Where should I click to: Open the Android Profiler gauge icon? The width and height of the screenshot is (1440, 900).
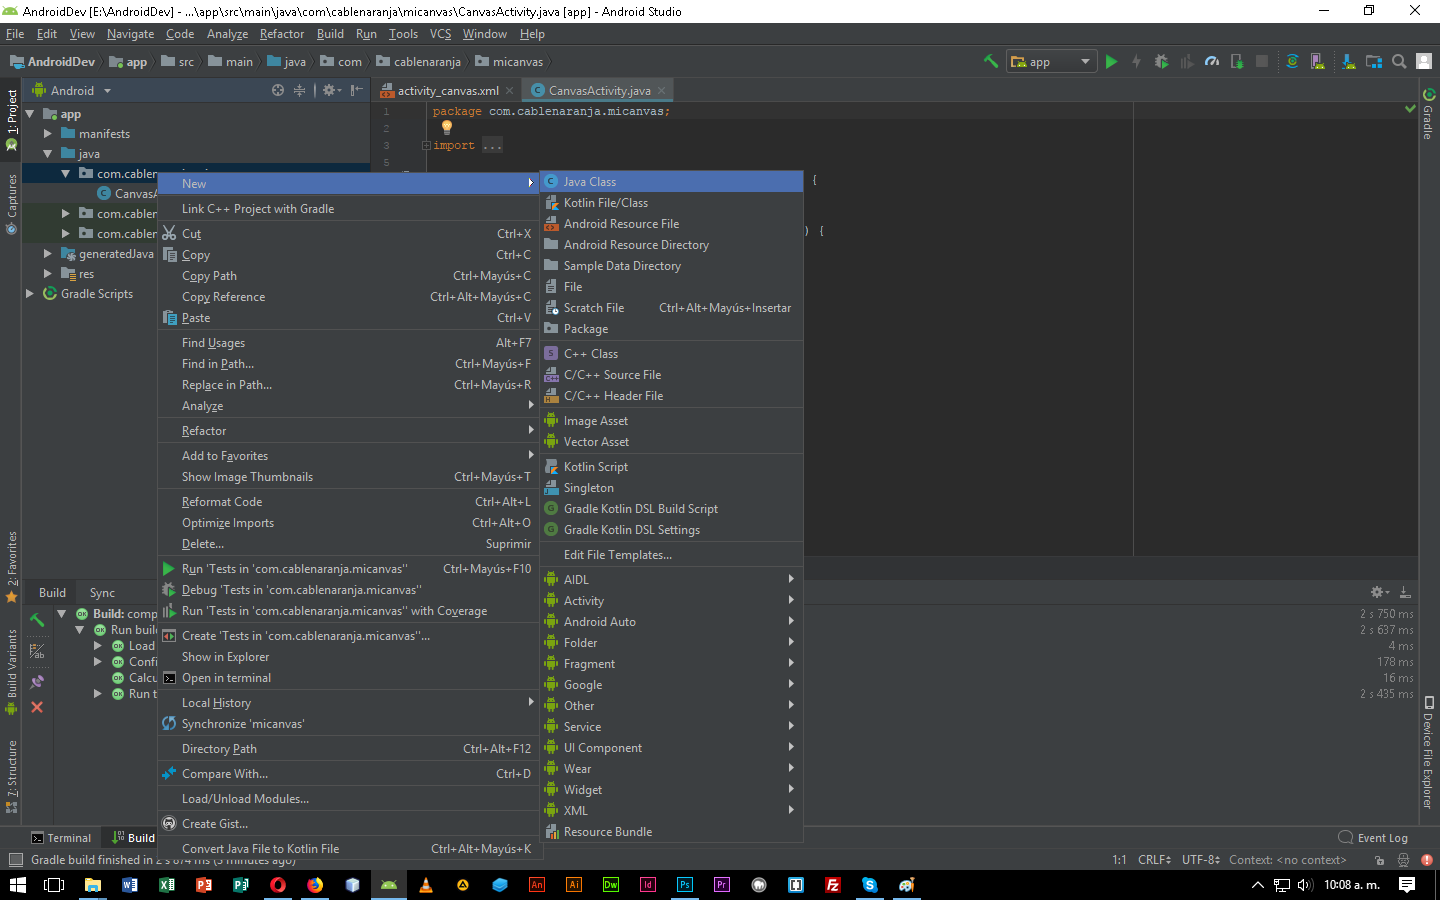point(1212,61)
